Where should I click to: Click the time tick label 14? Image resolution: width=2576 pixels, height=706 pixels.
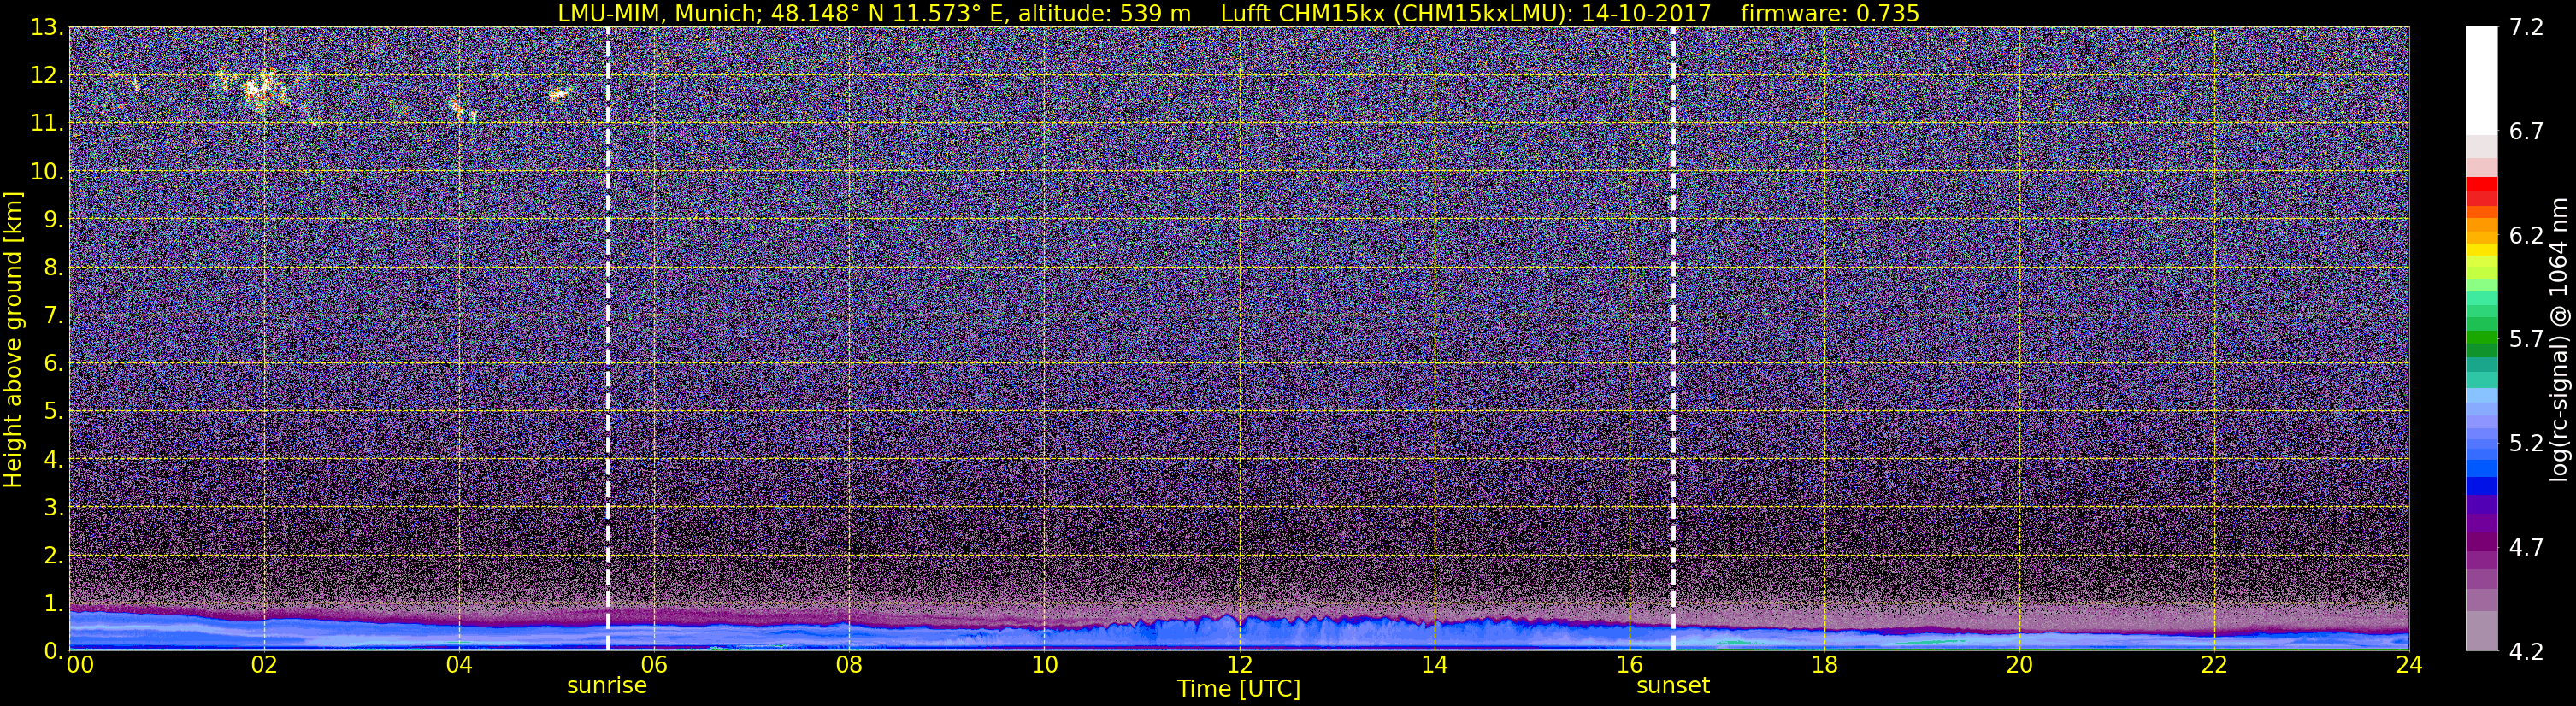pyautogui.click(x=1434, y=665)
